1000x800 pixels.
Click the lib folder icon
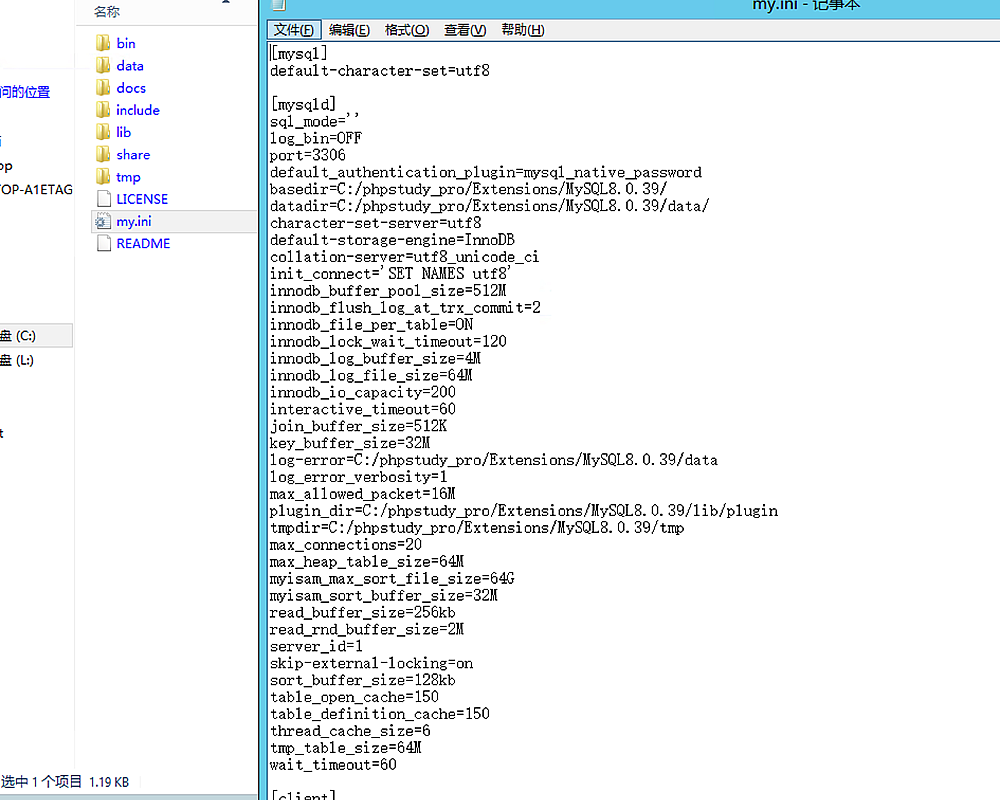tap(102, 132)
